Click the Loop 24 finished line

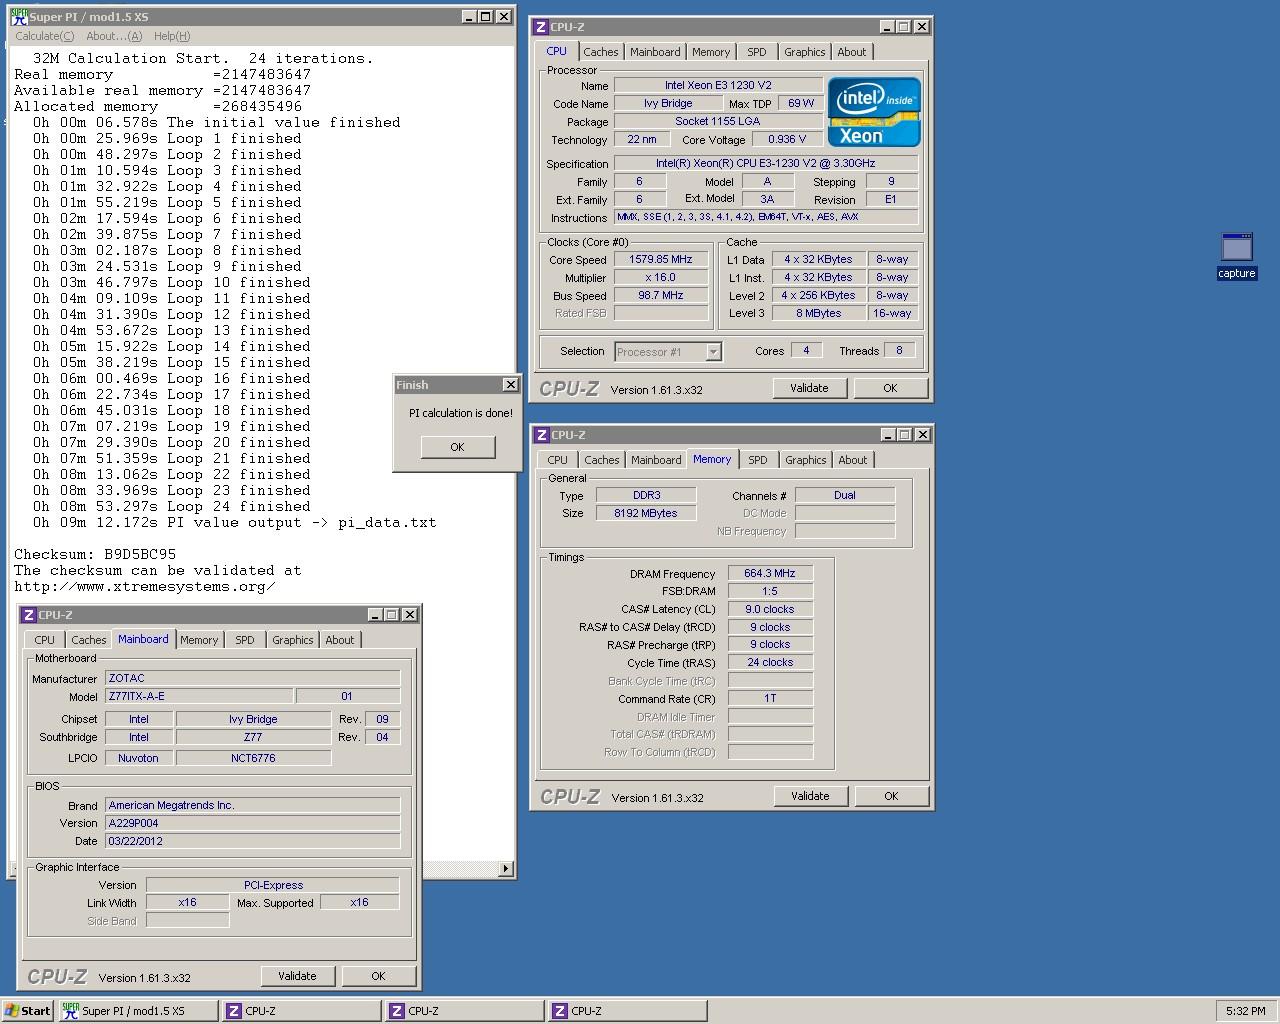click(171, 506)
